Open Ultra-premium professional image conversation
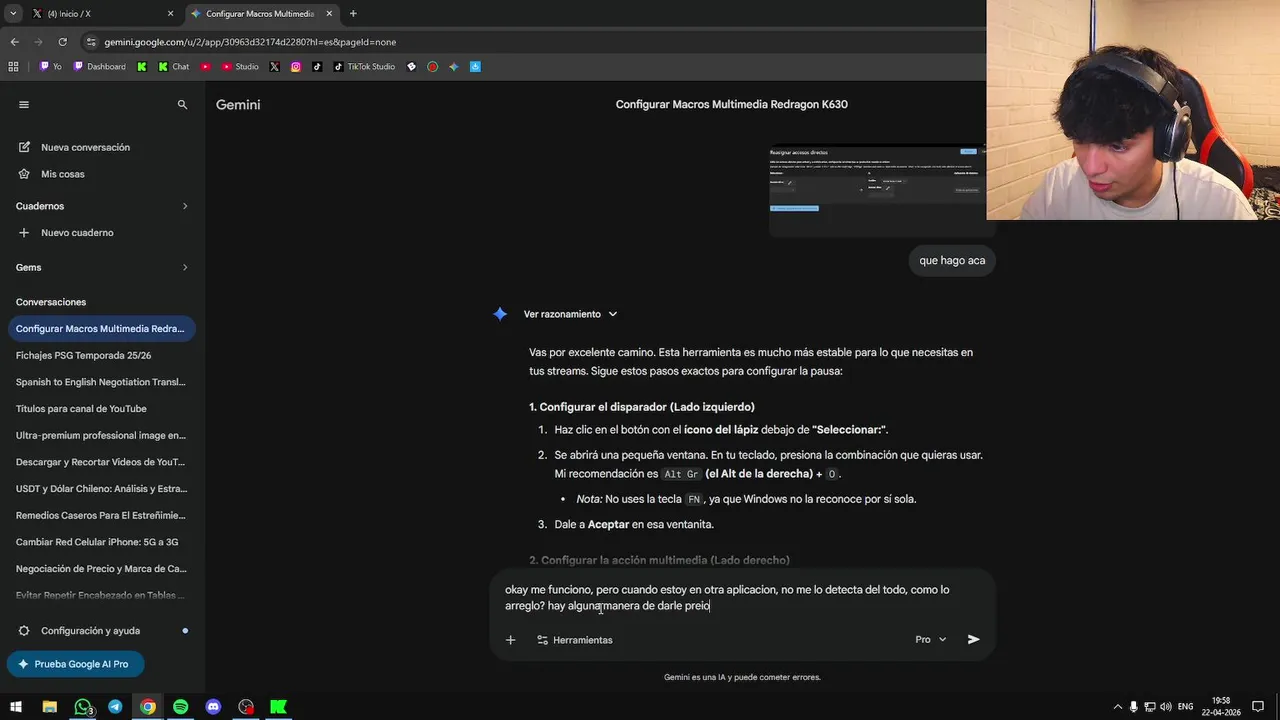Image resolution: width=1280 pixels, height=720 pixels. click(x=101, y=435)
